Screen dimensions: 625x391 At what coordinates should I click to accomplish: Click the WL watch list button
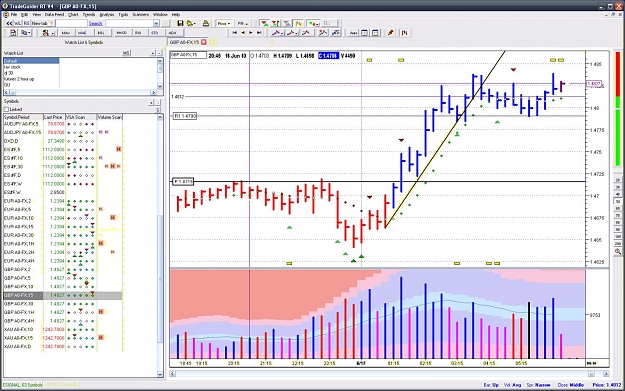(x=18, y=24)
